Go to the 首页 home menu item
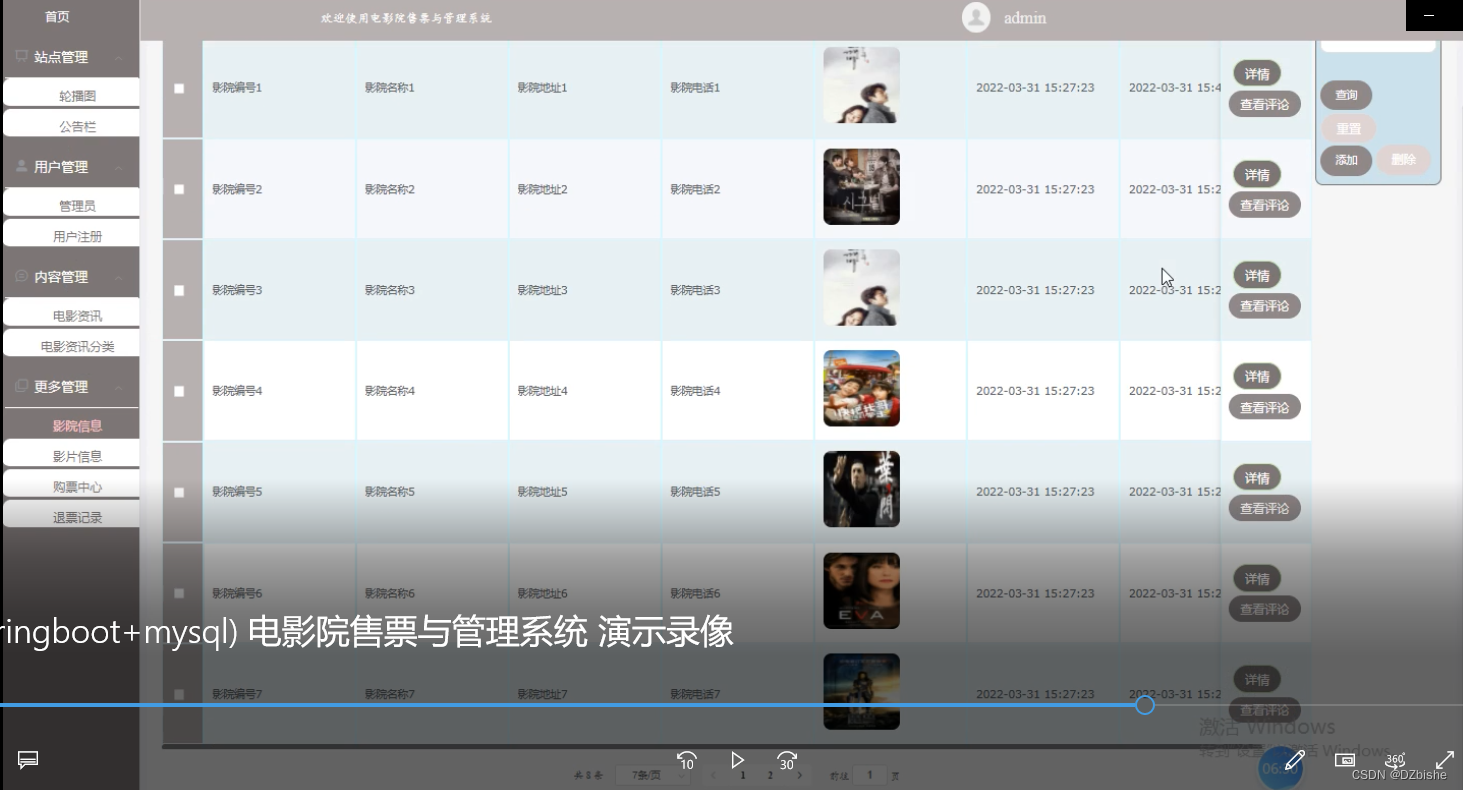 point(58,17)
